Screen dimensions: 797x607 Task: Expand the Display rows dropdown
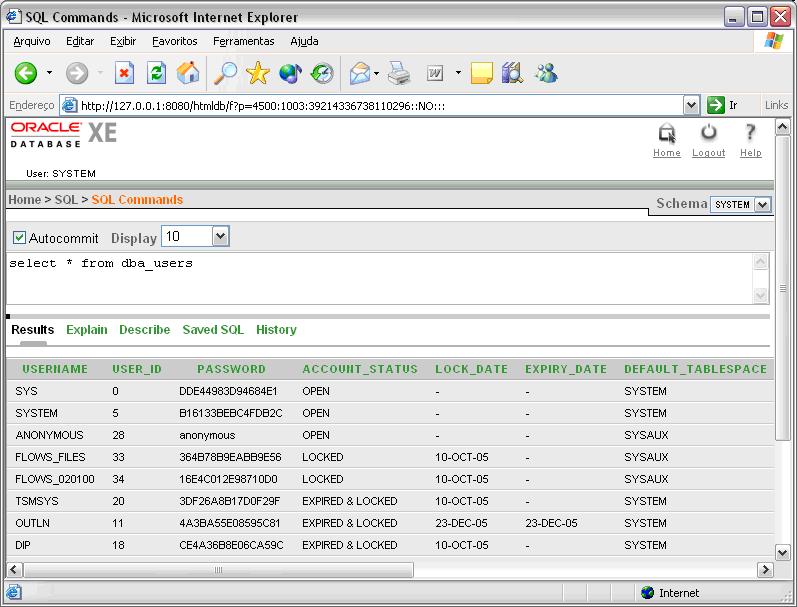click(x=221, y=237)
